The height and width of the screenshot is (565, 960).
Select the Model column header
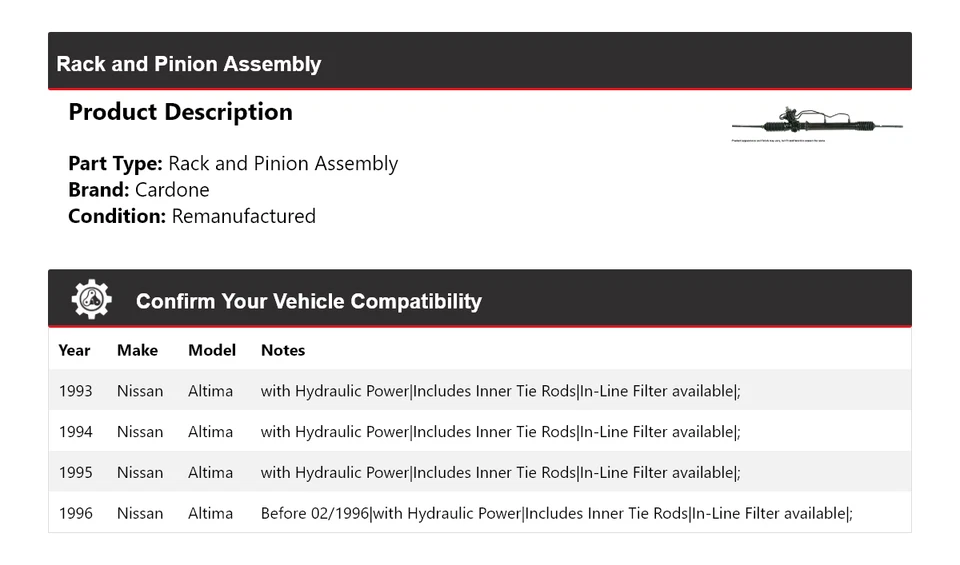[212, 350]
